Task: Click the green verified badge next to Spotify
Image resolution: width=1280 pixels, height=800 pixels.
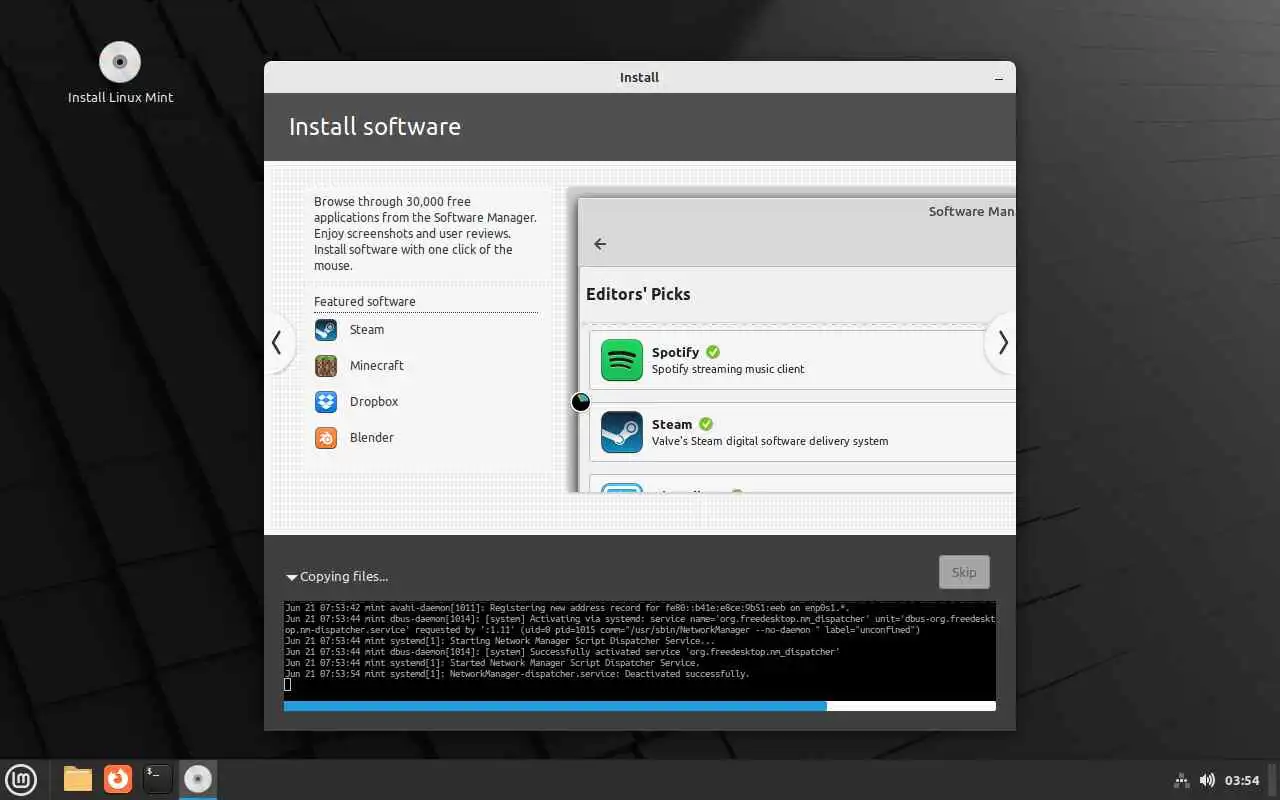Action: (x=713, y=352)
